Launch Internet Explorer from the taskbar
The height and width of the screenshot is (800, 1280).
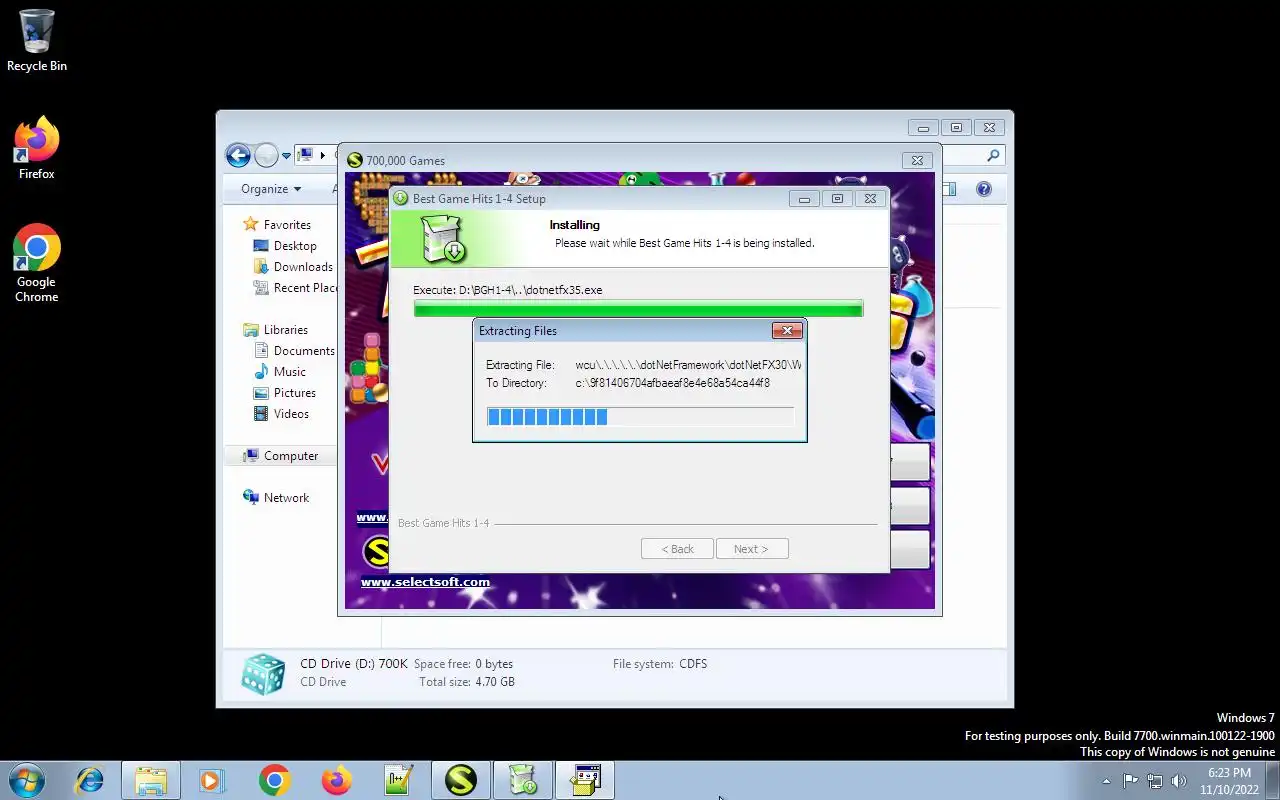click(90, 780)
